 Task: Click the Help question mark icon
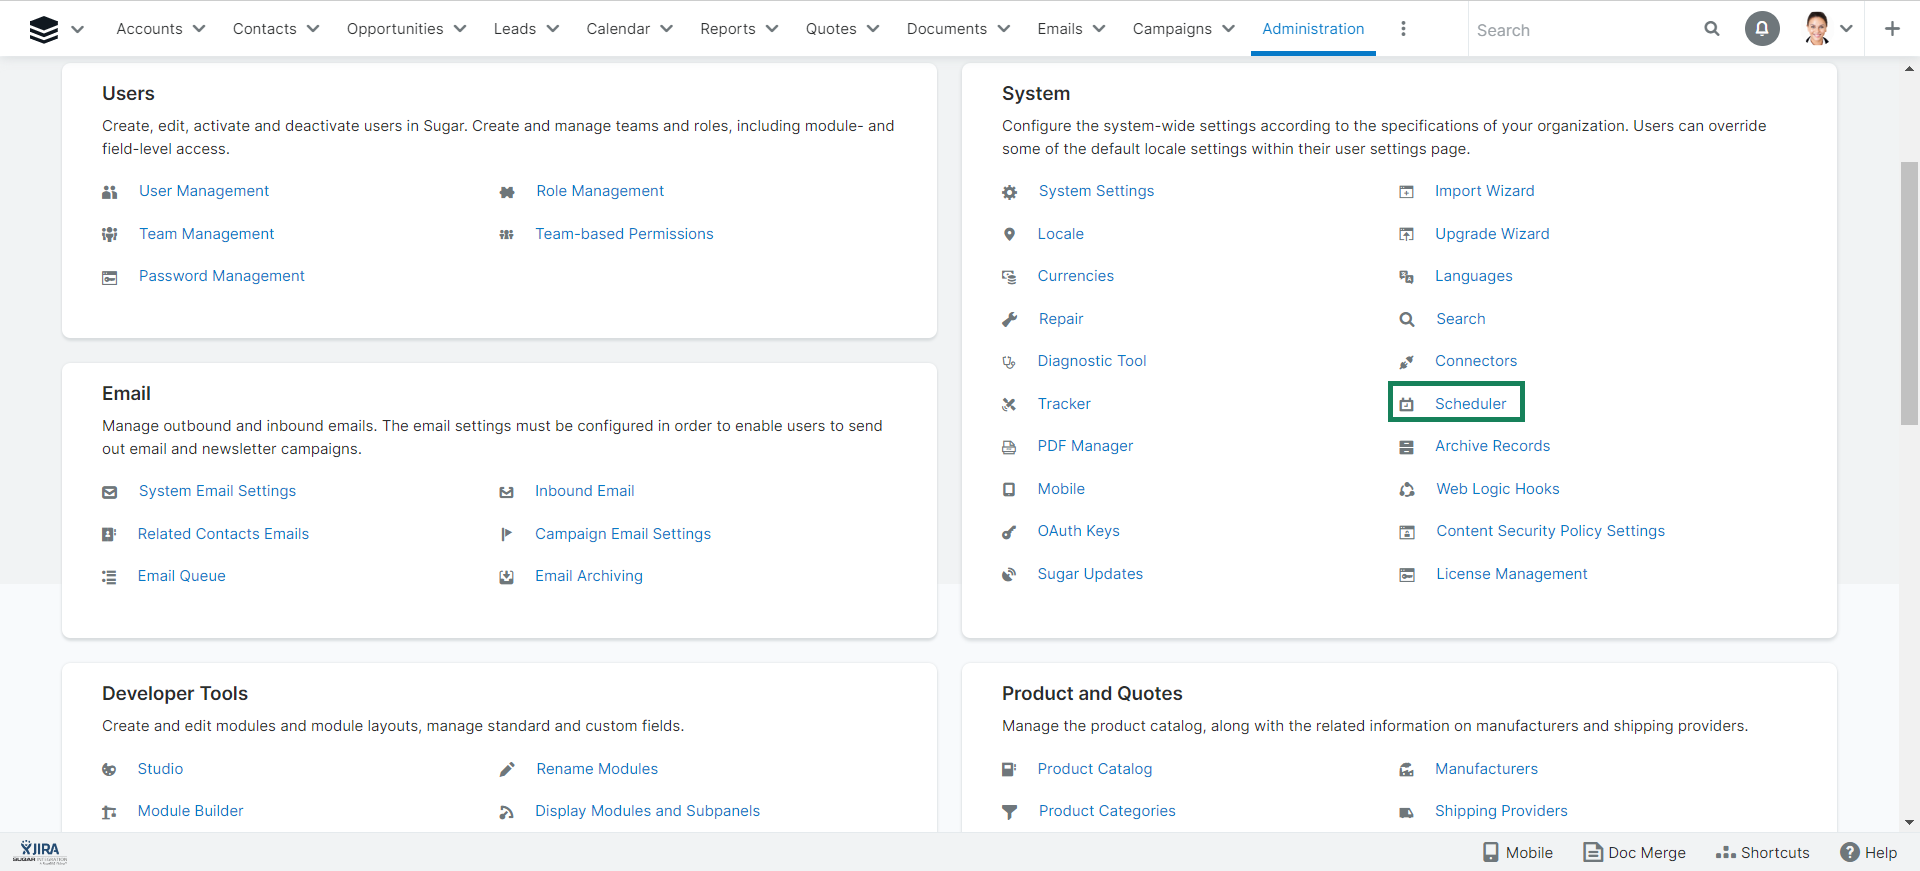pyautogui.click(x=1850, y=852)
